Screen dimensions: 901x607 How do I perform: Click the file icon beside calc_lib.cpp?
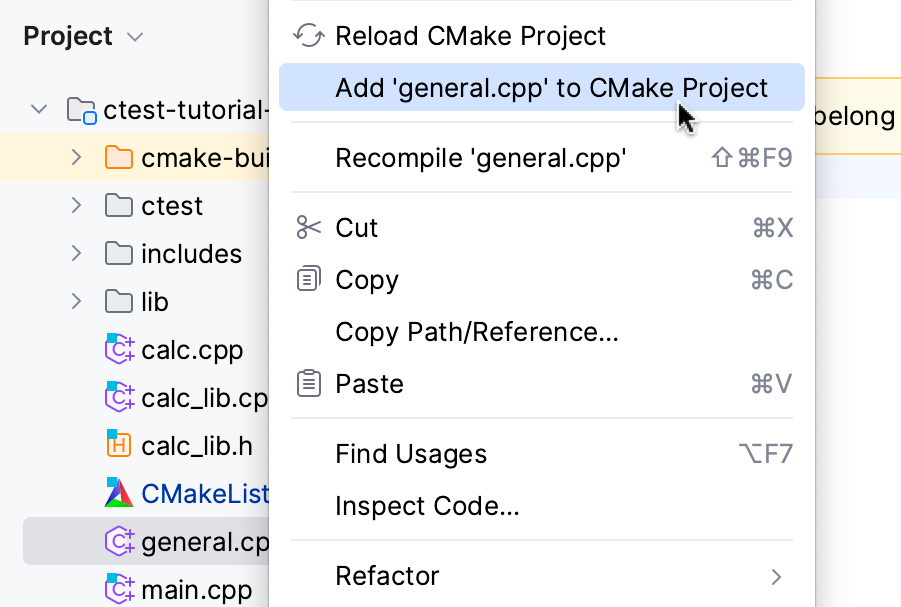coord(119,397)
